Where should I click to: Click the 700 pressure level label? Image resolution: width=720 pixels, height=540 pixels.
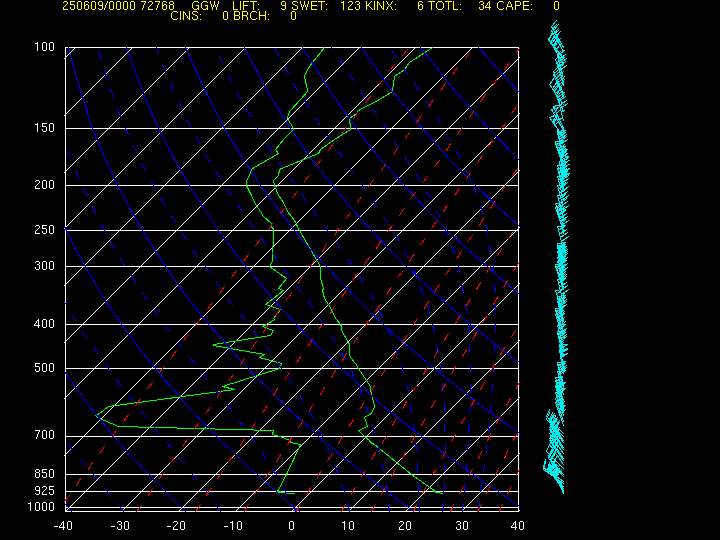tap(45, 435)
